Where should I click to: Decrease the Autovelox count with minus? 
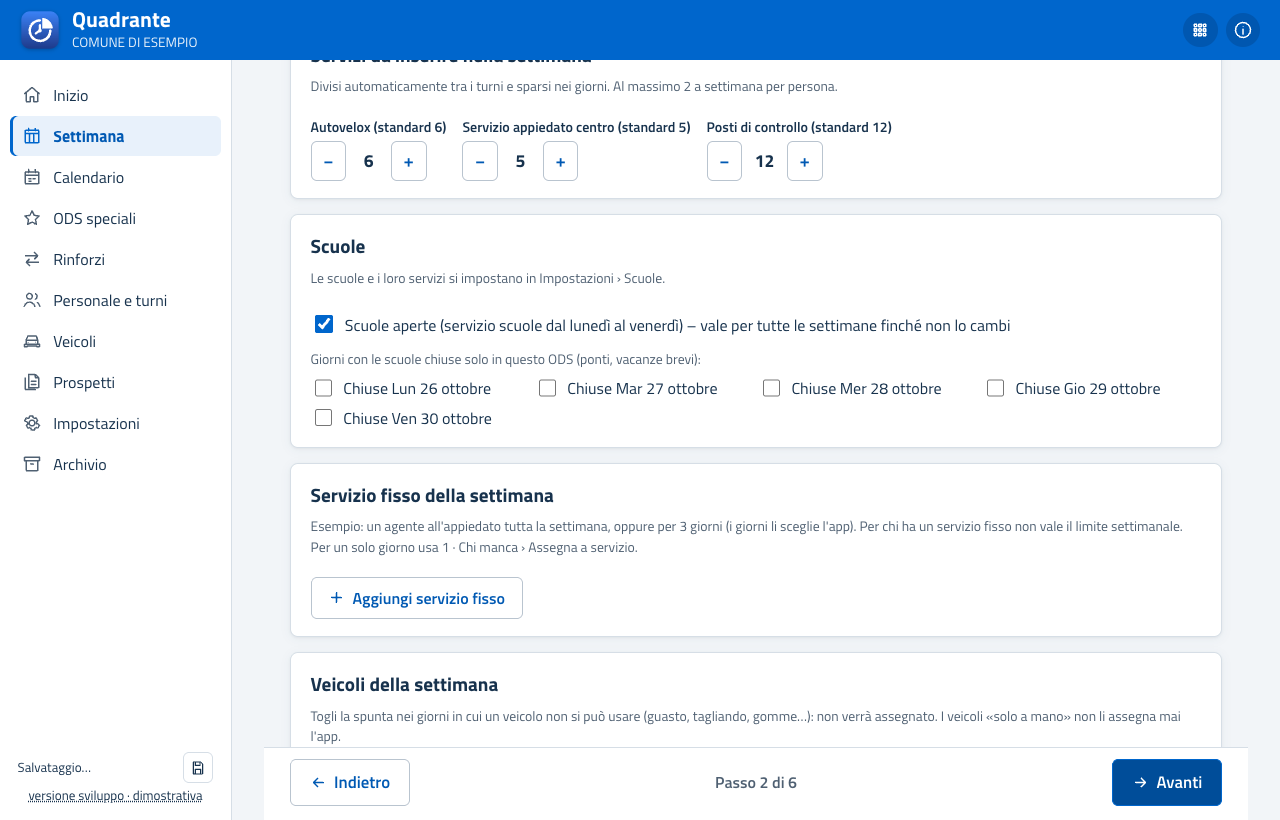[328, 161]
